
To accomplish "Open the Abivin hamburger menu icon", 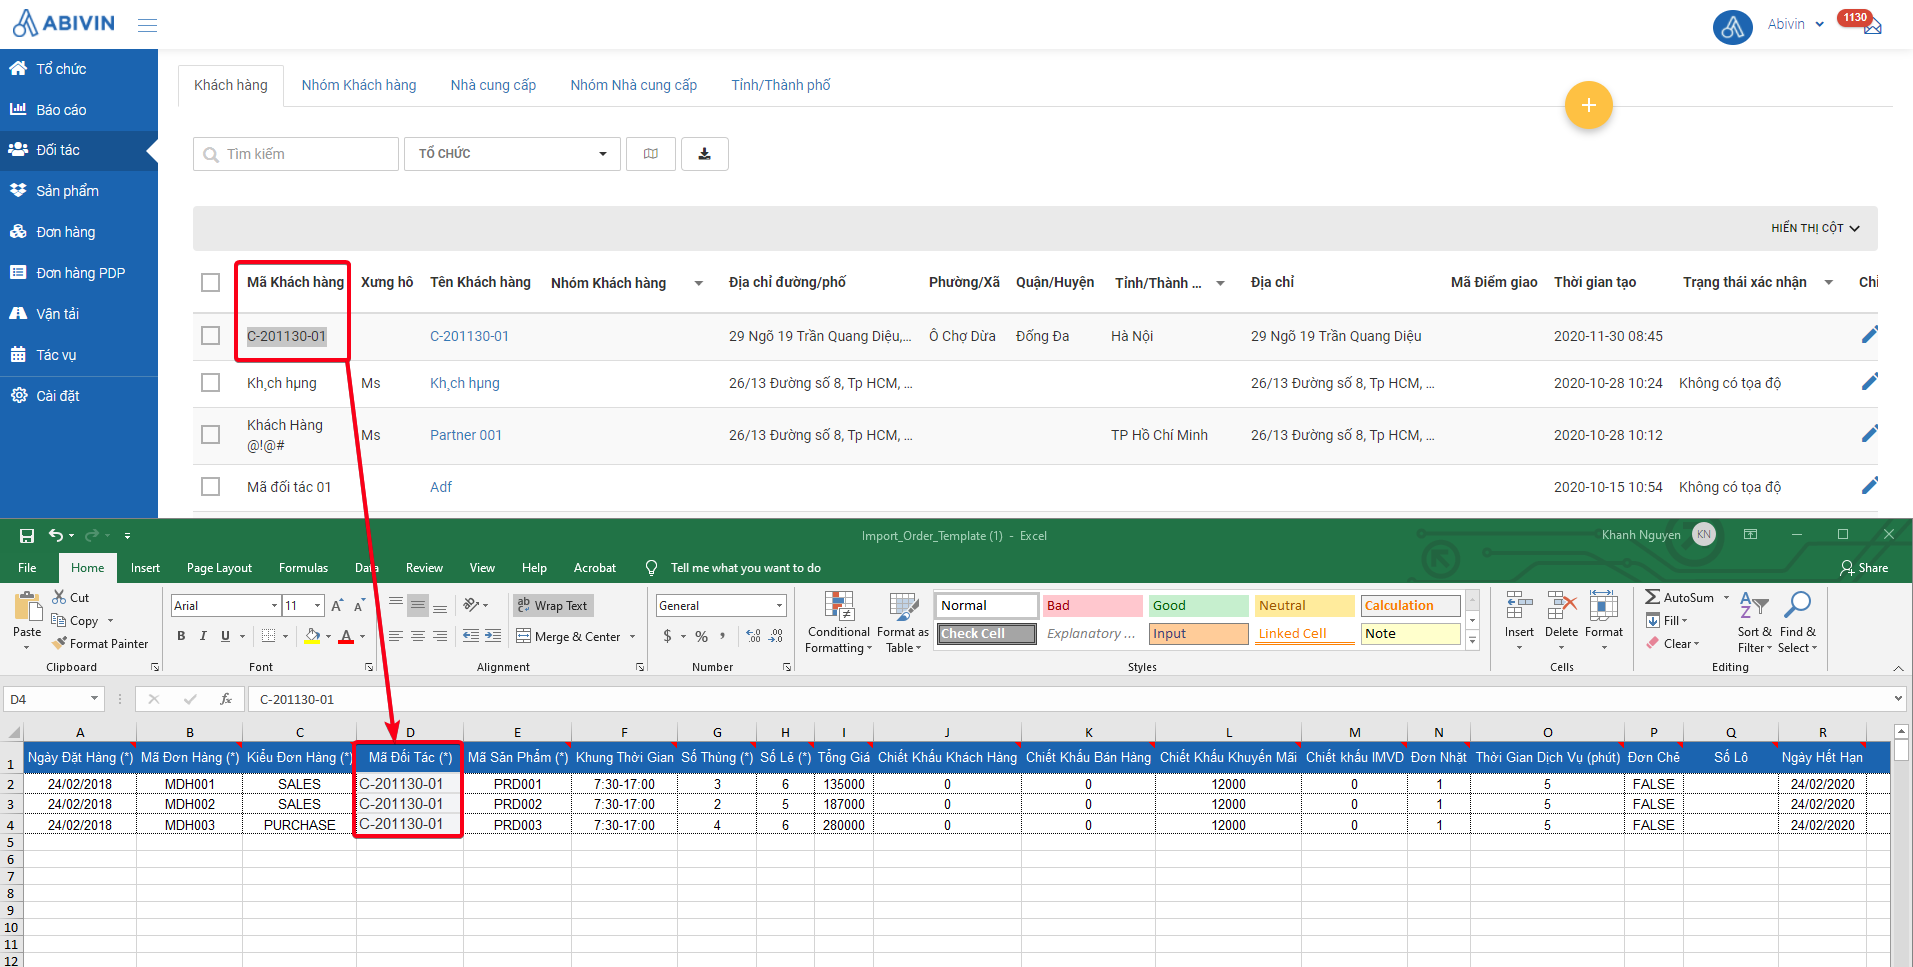I will [x=147, y=25].
